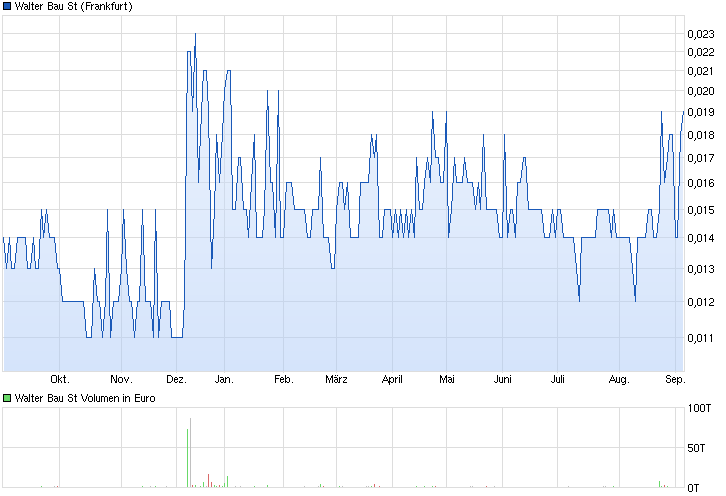Click the 0,012 price axis label
Screen dimensions: 726x496
click(701, 302)
